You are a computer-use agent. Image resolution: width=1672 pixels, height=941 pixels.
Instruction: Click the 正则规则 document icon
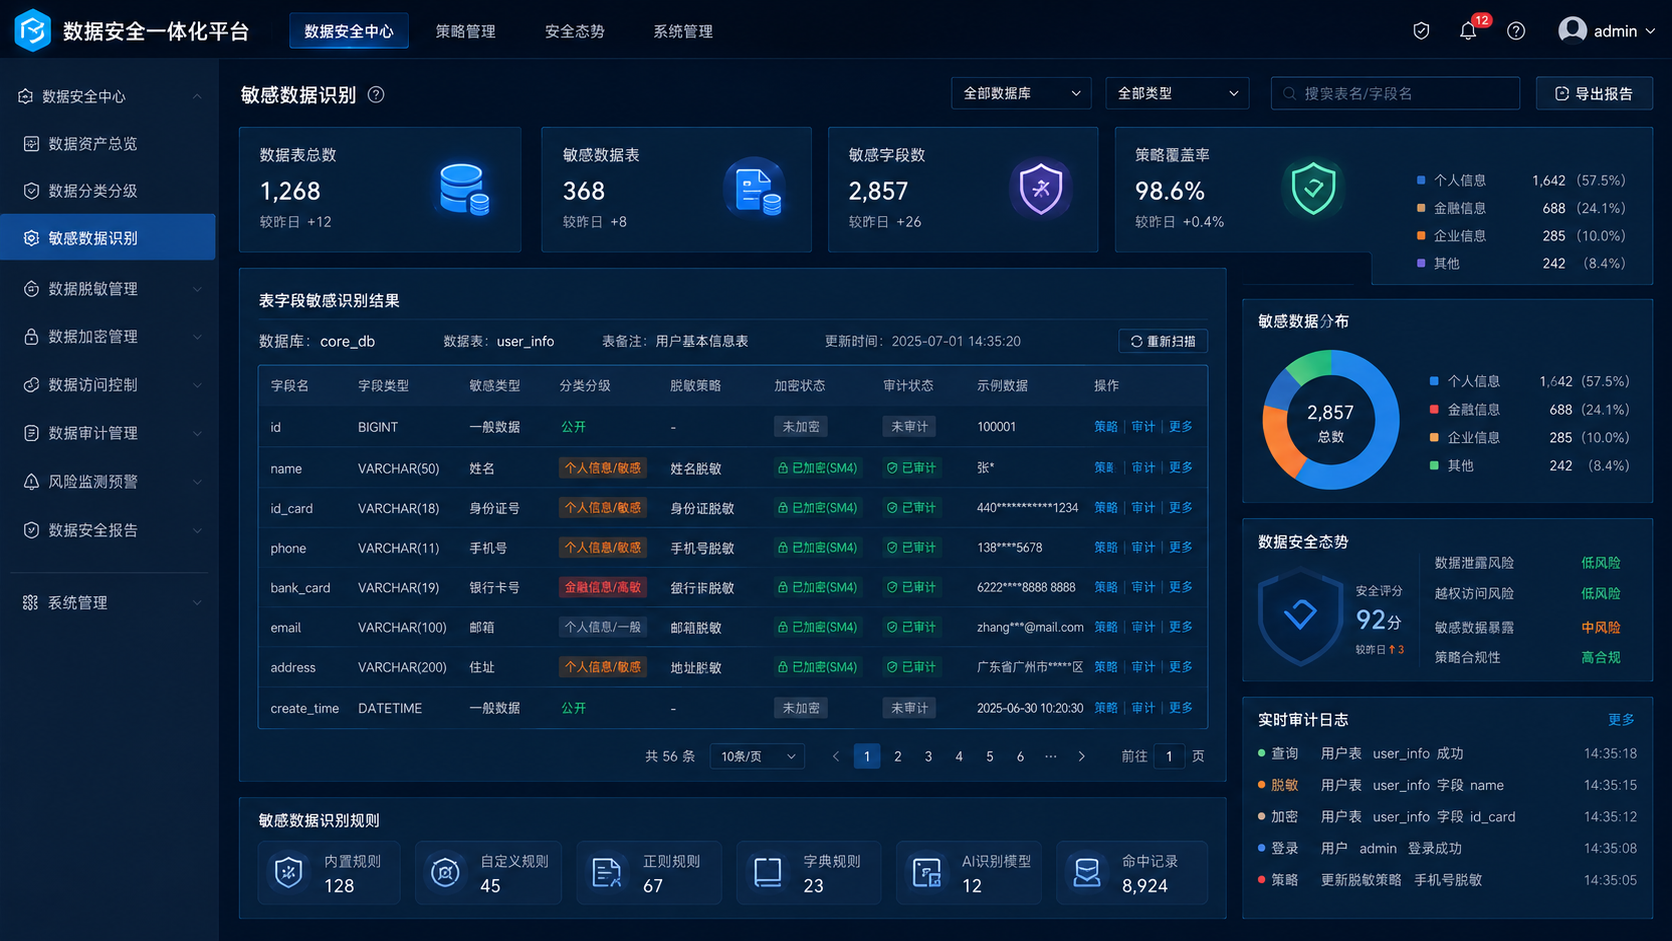[607, 872]
